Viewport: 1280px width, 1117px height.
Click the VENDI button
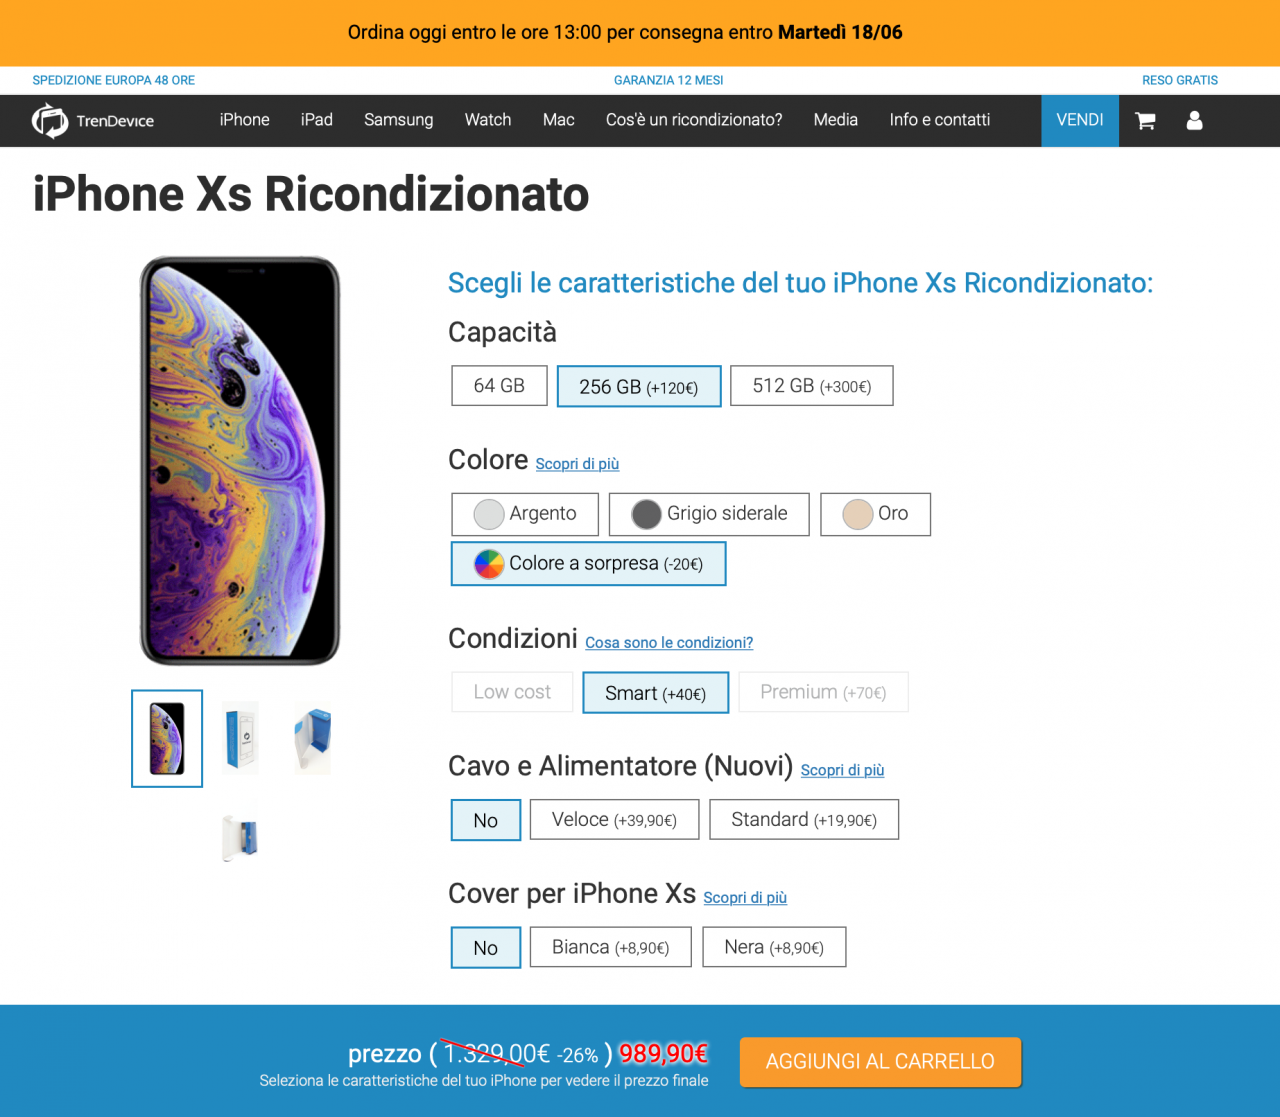1080,120
